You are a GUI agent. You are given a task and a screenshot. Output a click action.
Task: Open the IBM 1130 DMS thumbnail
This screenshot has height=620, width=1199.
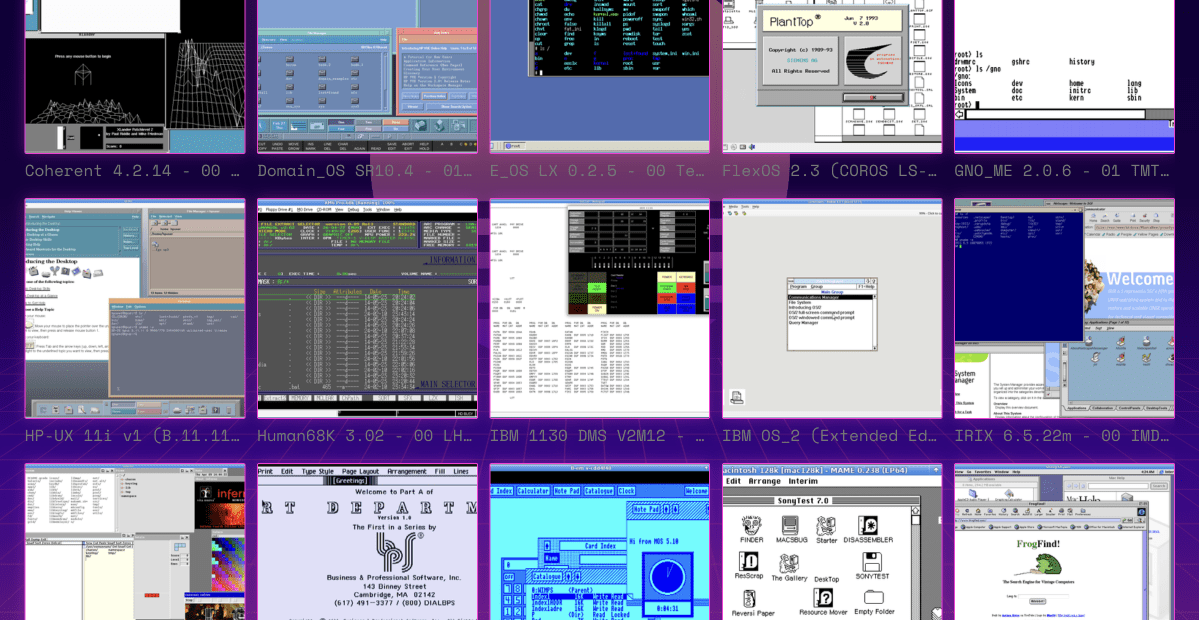(600, 309)
